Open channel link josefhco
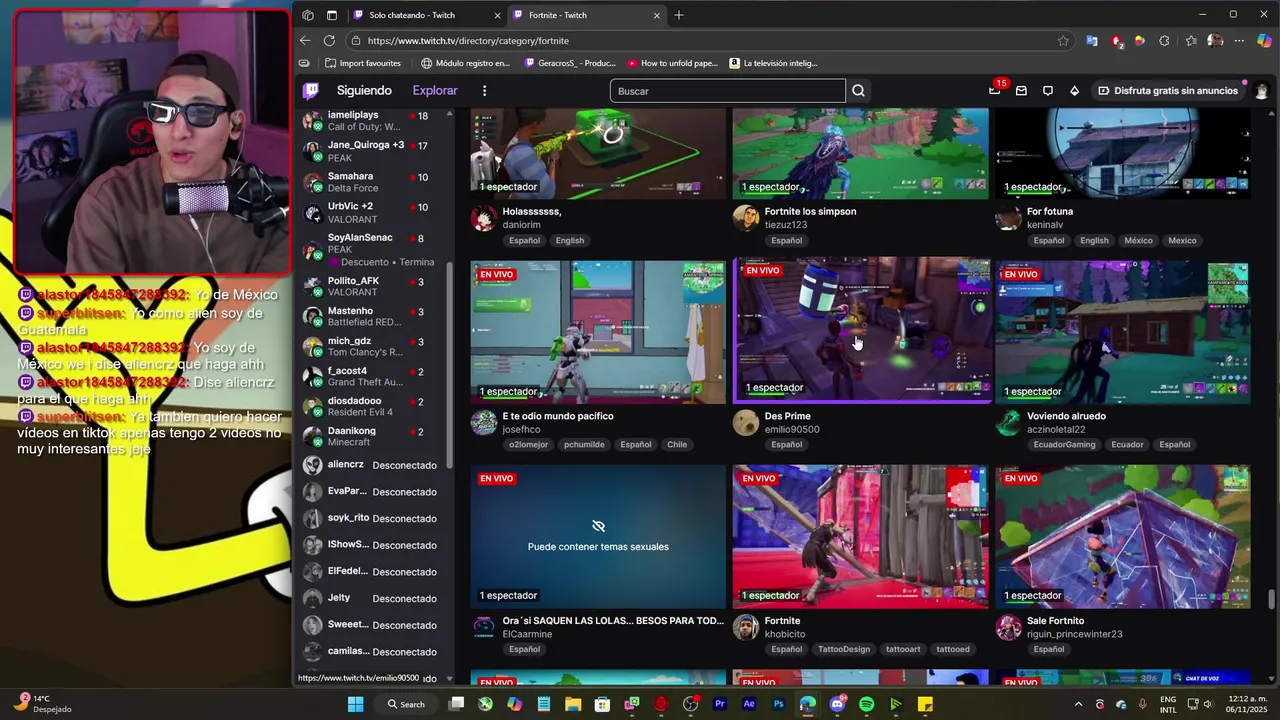The height and width of the screenshot is (720, 1280). click(521, 430)
